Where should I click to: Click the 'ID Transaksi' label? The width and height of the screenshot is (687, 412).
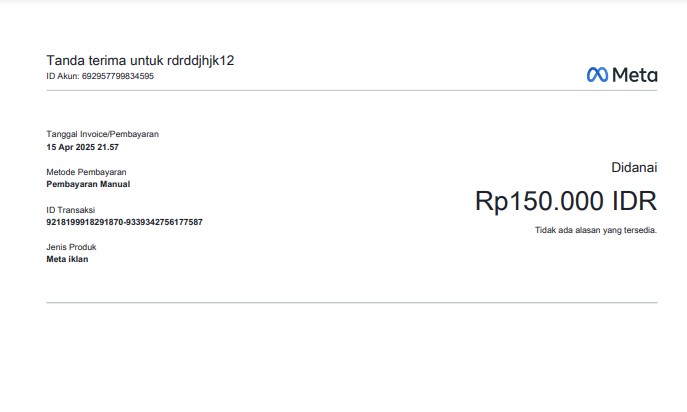click(x=70, y=209)
